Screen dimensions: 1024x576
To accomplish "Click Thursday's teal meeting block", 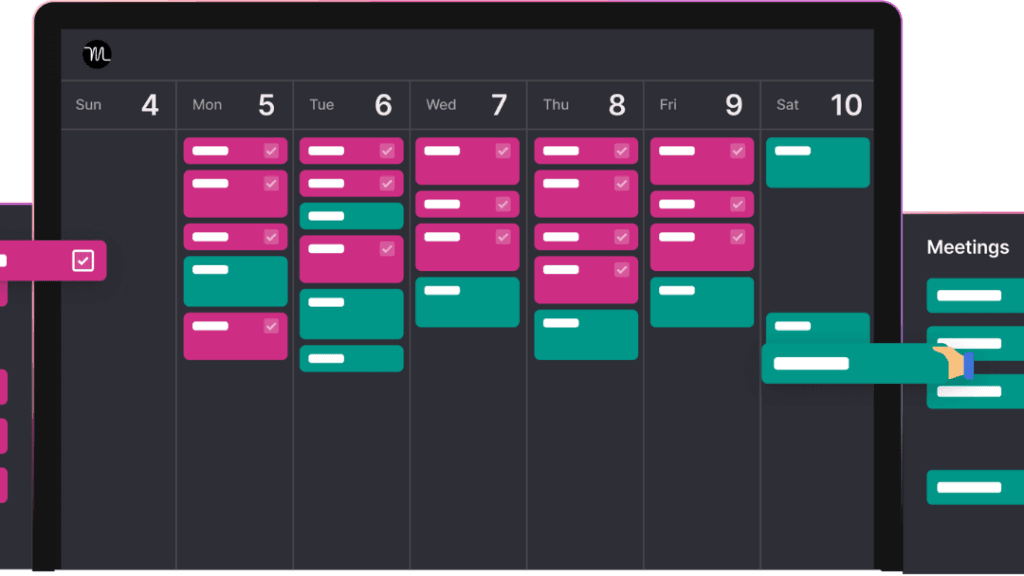I will (586, 334).
